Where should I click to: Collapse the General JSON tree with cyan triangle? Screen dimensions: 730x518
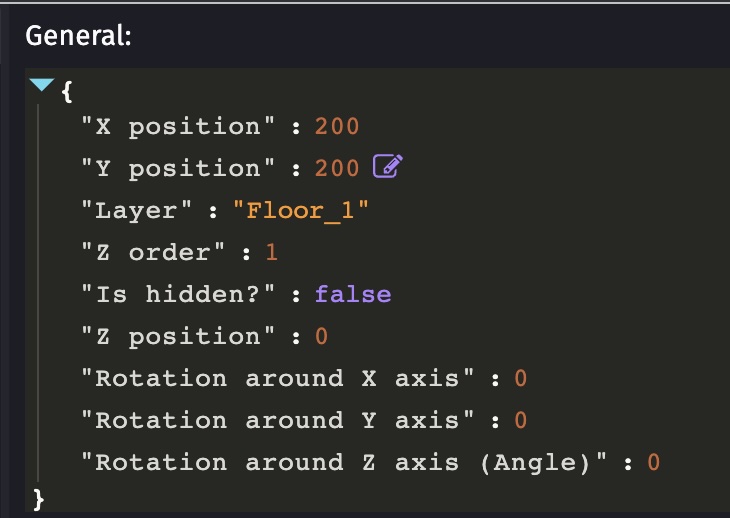pos(42,85)
